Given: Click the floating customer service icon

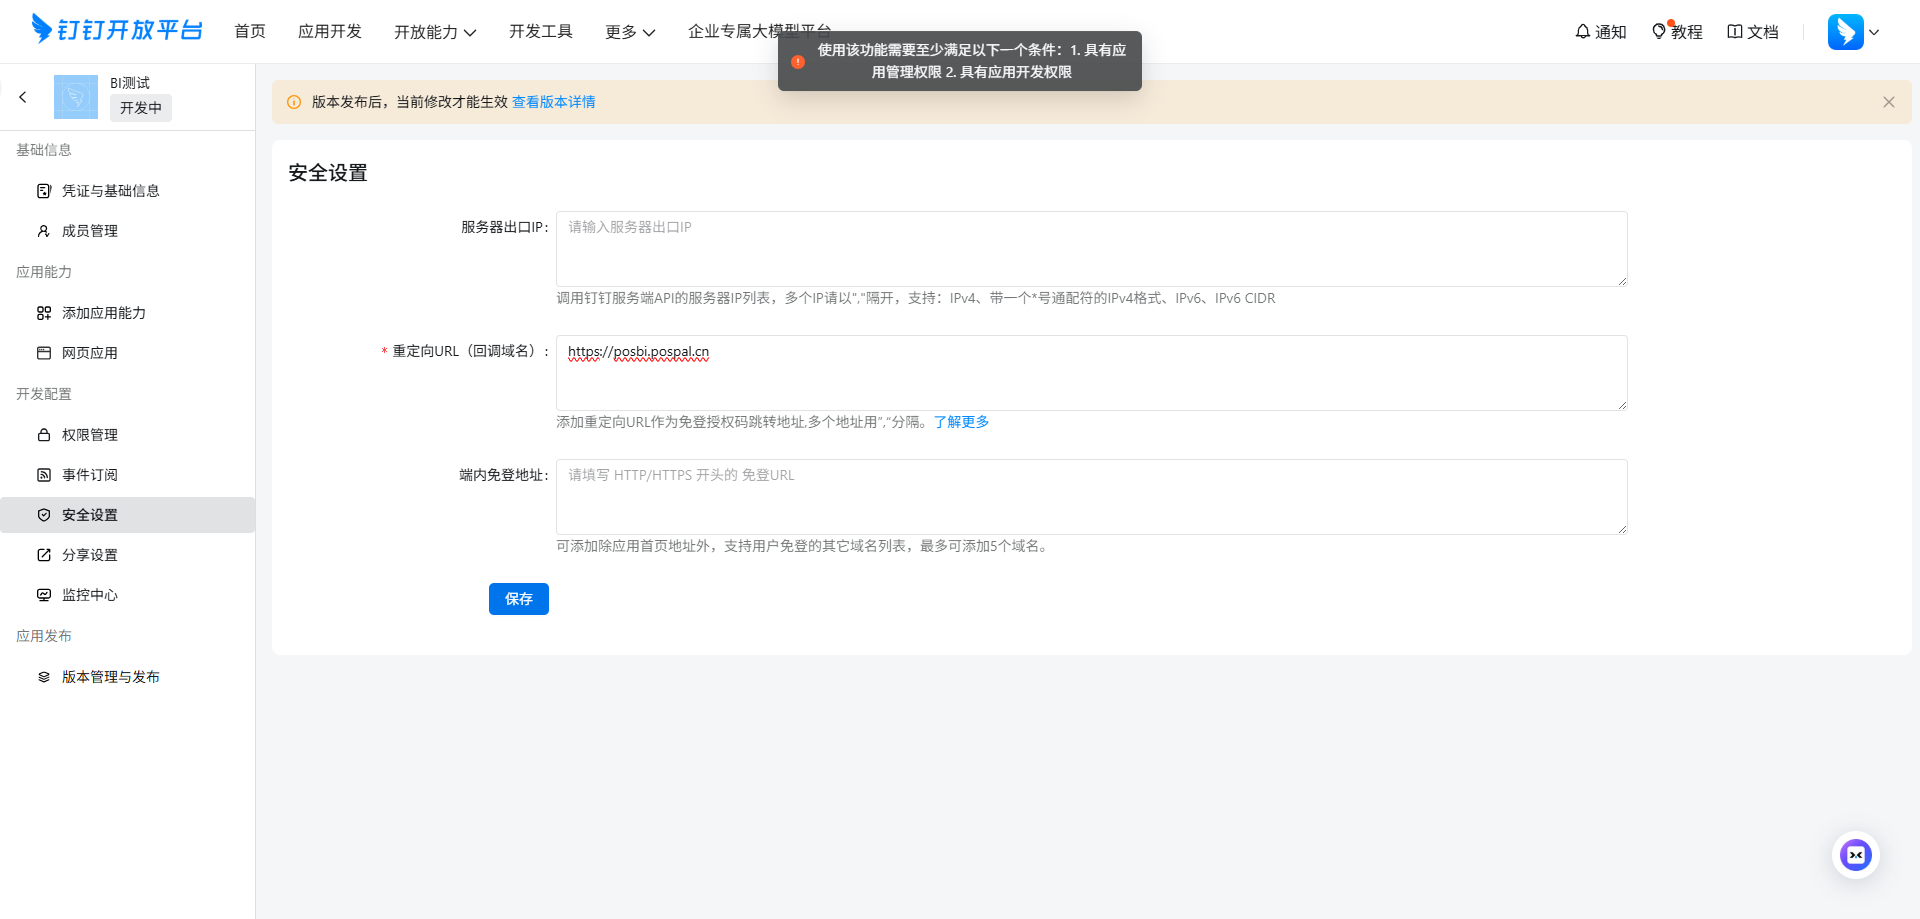Looking at the screenshot, I should [1855, 854].
